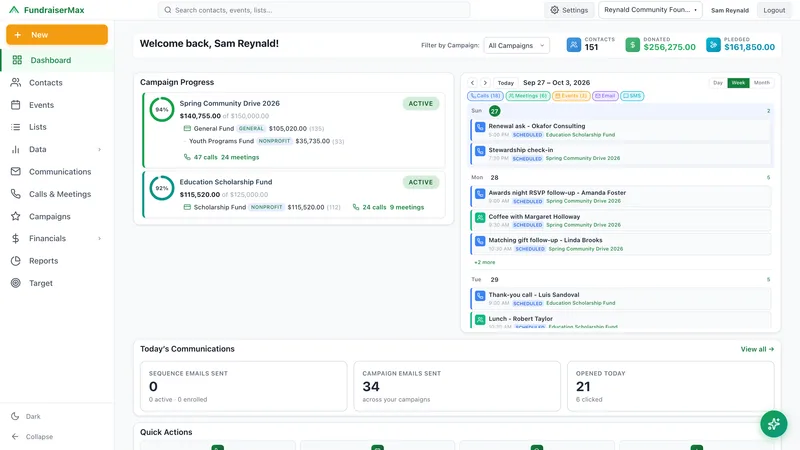Click the Communications envelope icon
The width and height of the screenshot is (800, 450).
click(x=16, y=172)
